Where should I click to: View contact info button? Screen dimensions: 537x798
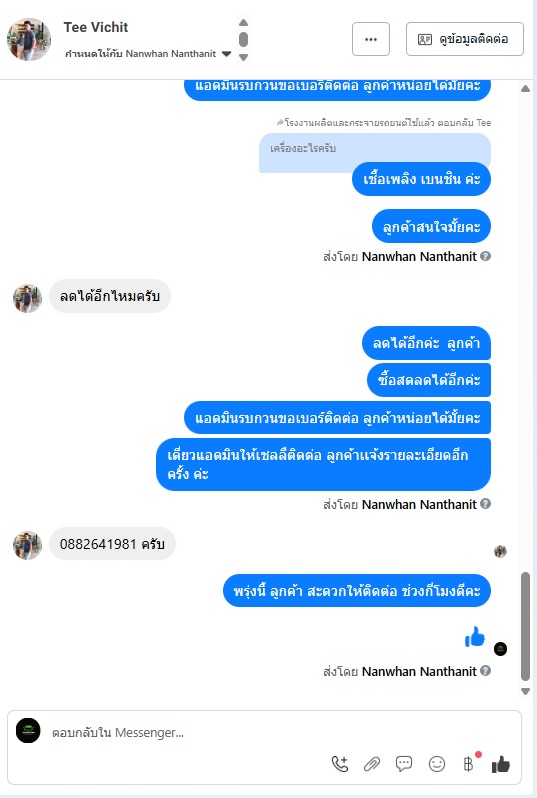[465, 39]
